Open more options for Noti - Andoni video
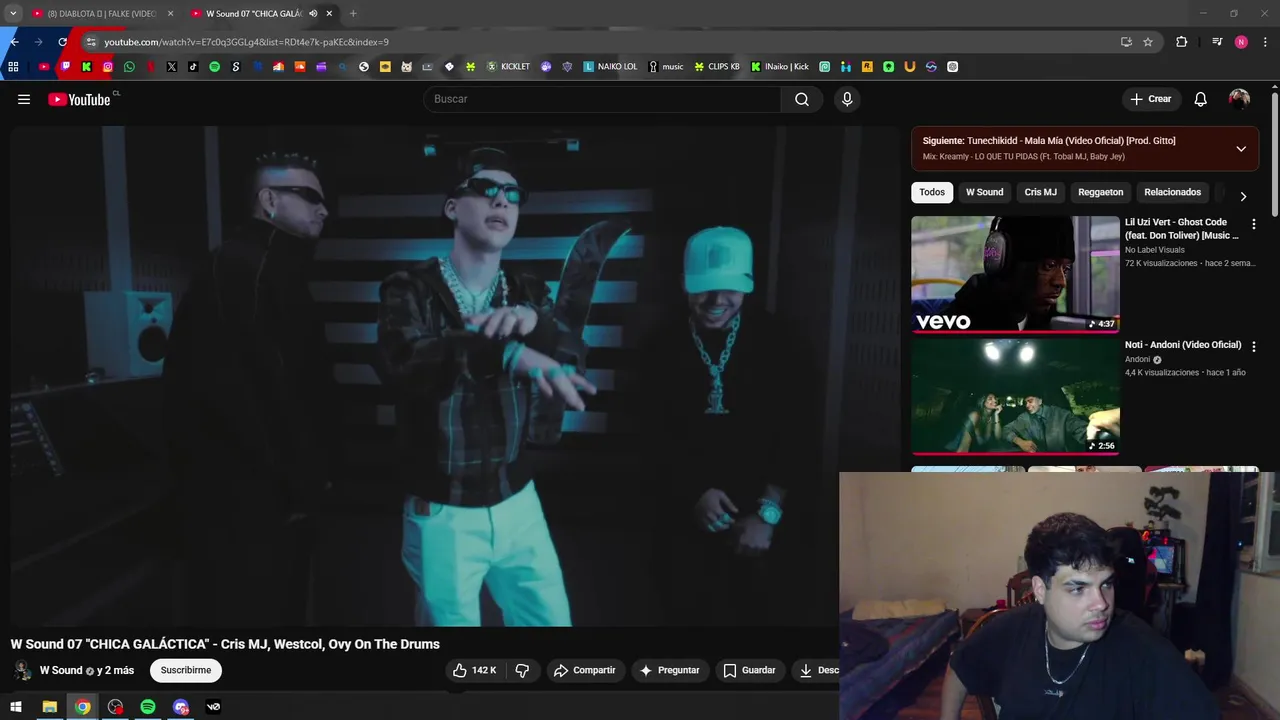The image size is (1280, 720). pos(1254,346)
